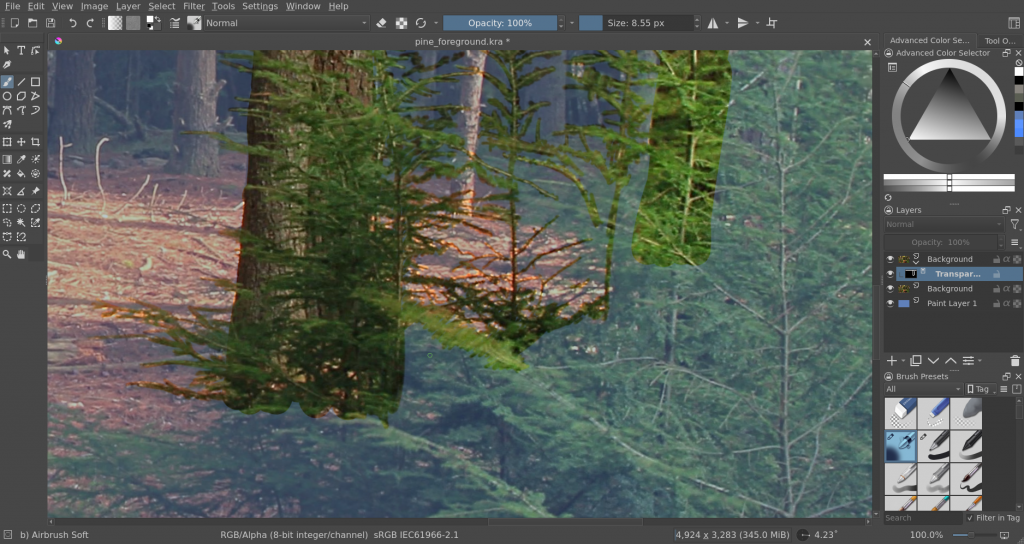This screenshot has height=544, width=1024.
Task: Click the eraser mode icon
Action: (381, 23)
